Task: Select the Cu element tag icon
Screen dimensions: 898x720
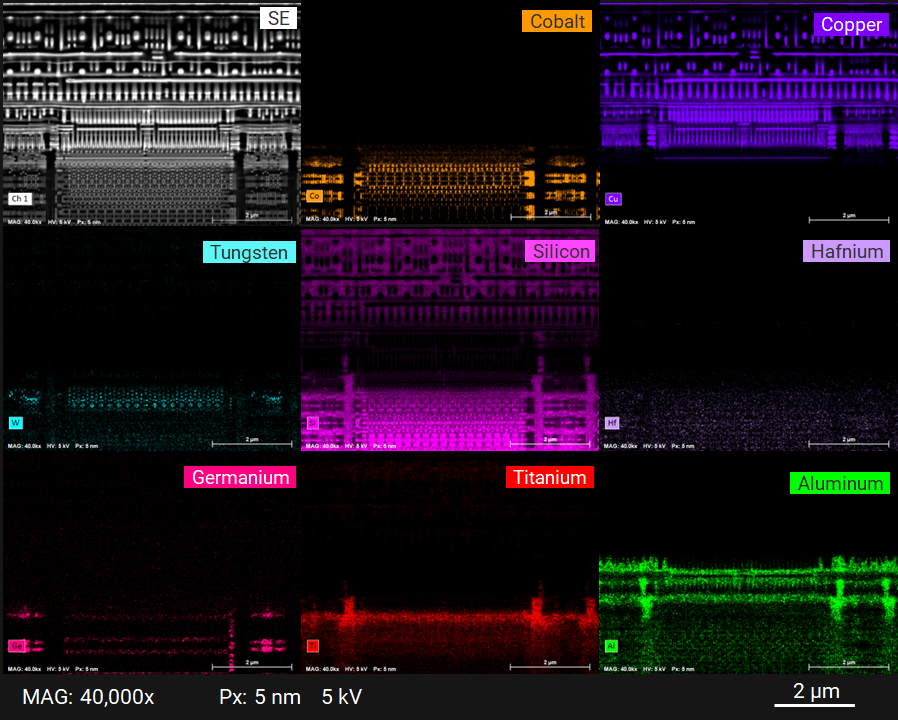Action: point(612,199)
